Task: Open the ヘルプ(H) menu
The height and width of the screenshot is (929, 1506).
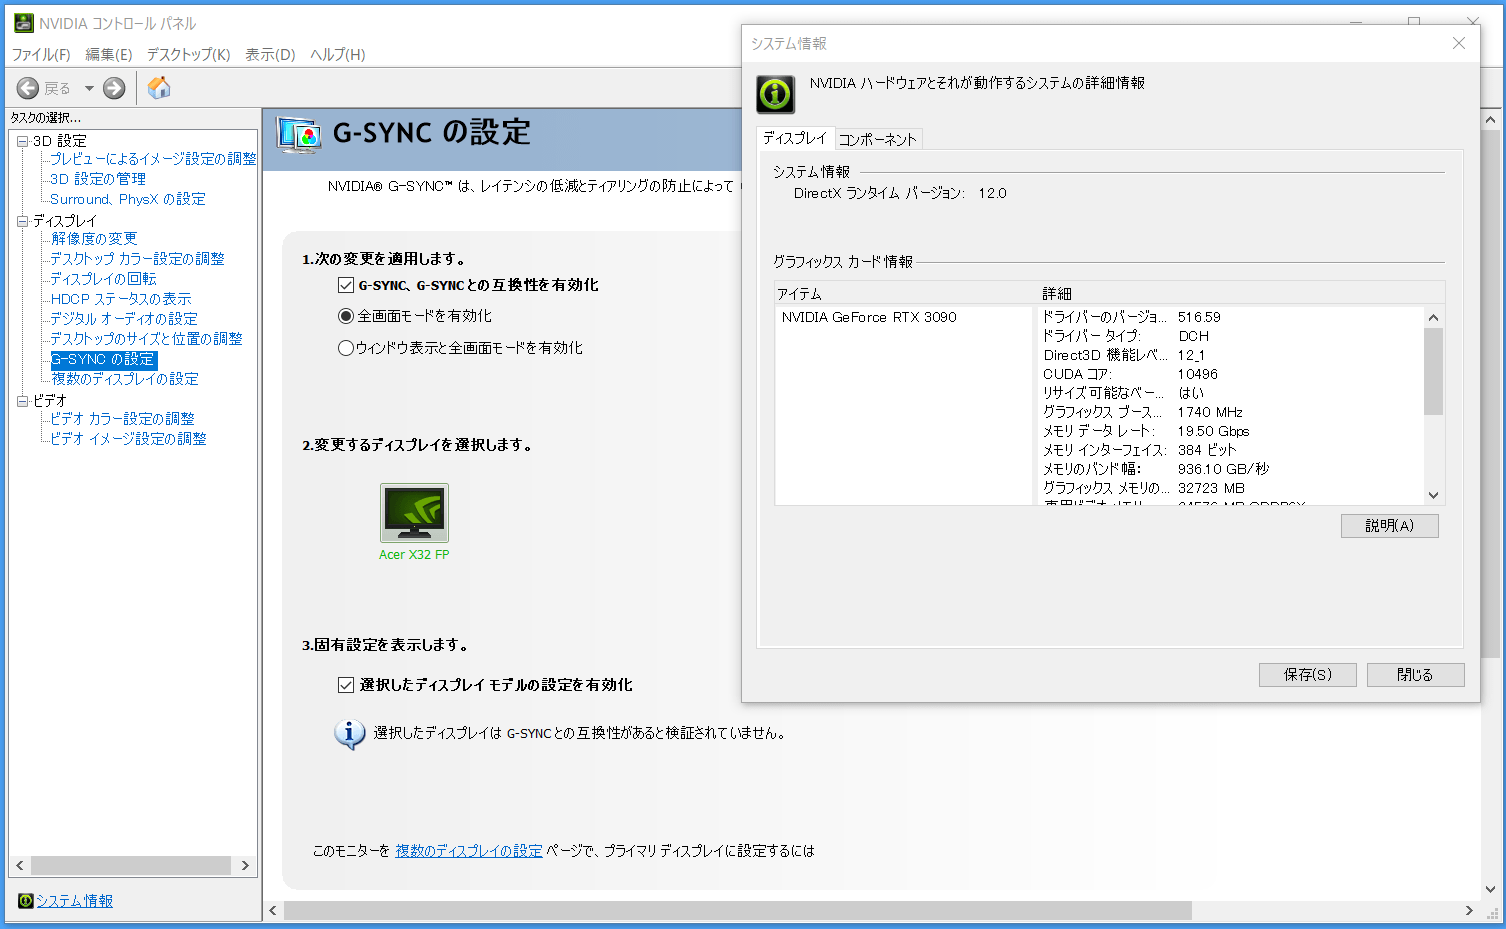Action: click(x=337, y=54)
